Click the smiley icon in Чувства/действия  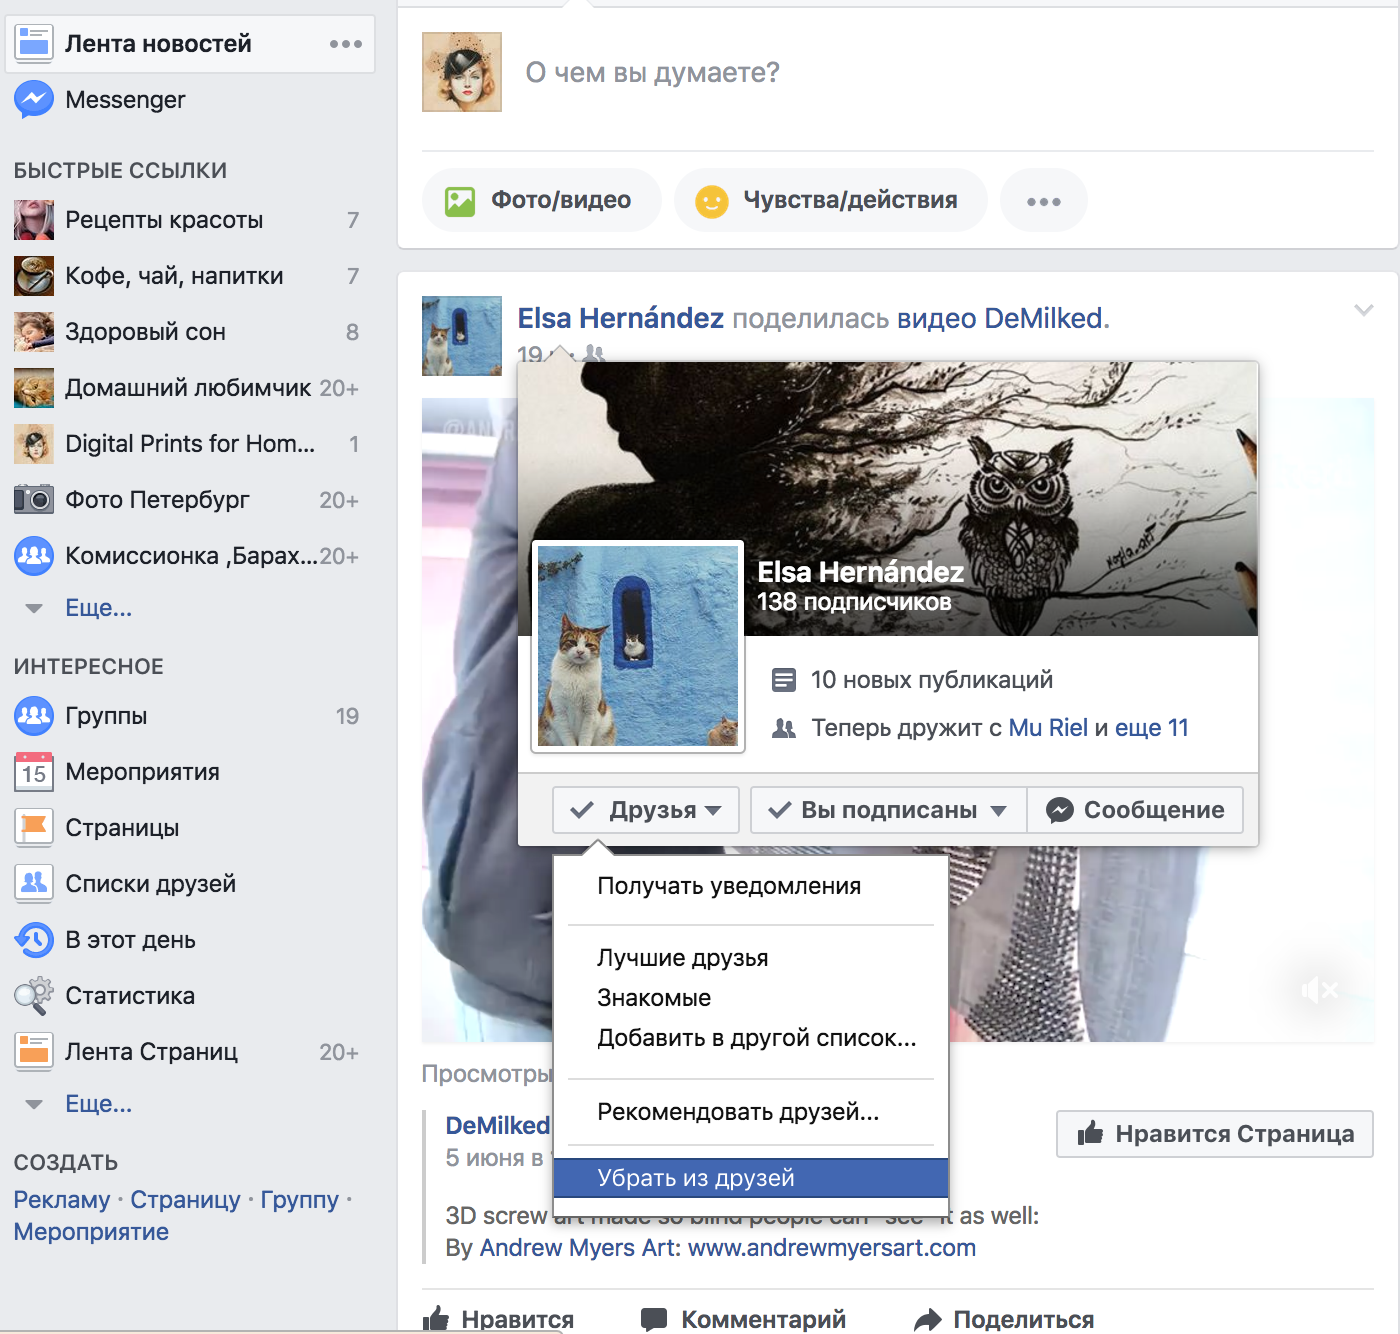pyautogui.click(x=711, y=202)
